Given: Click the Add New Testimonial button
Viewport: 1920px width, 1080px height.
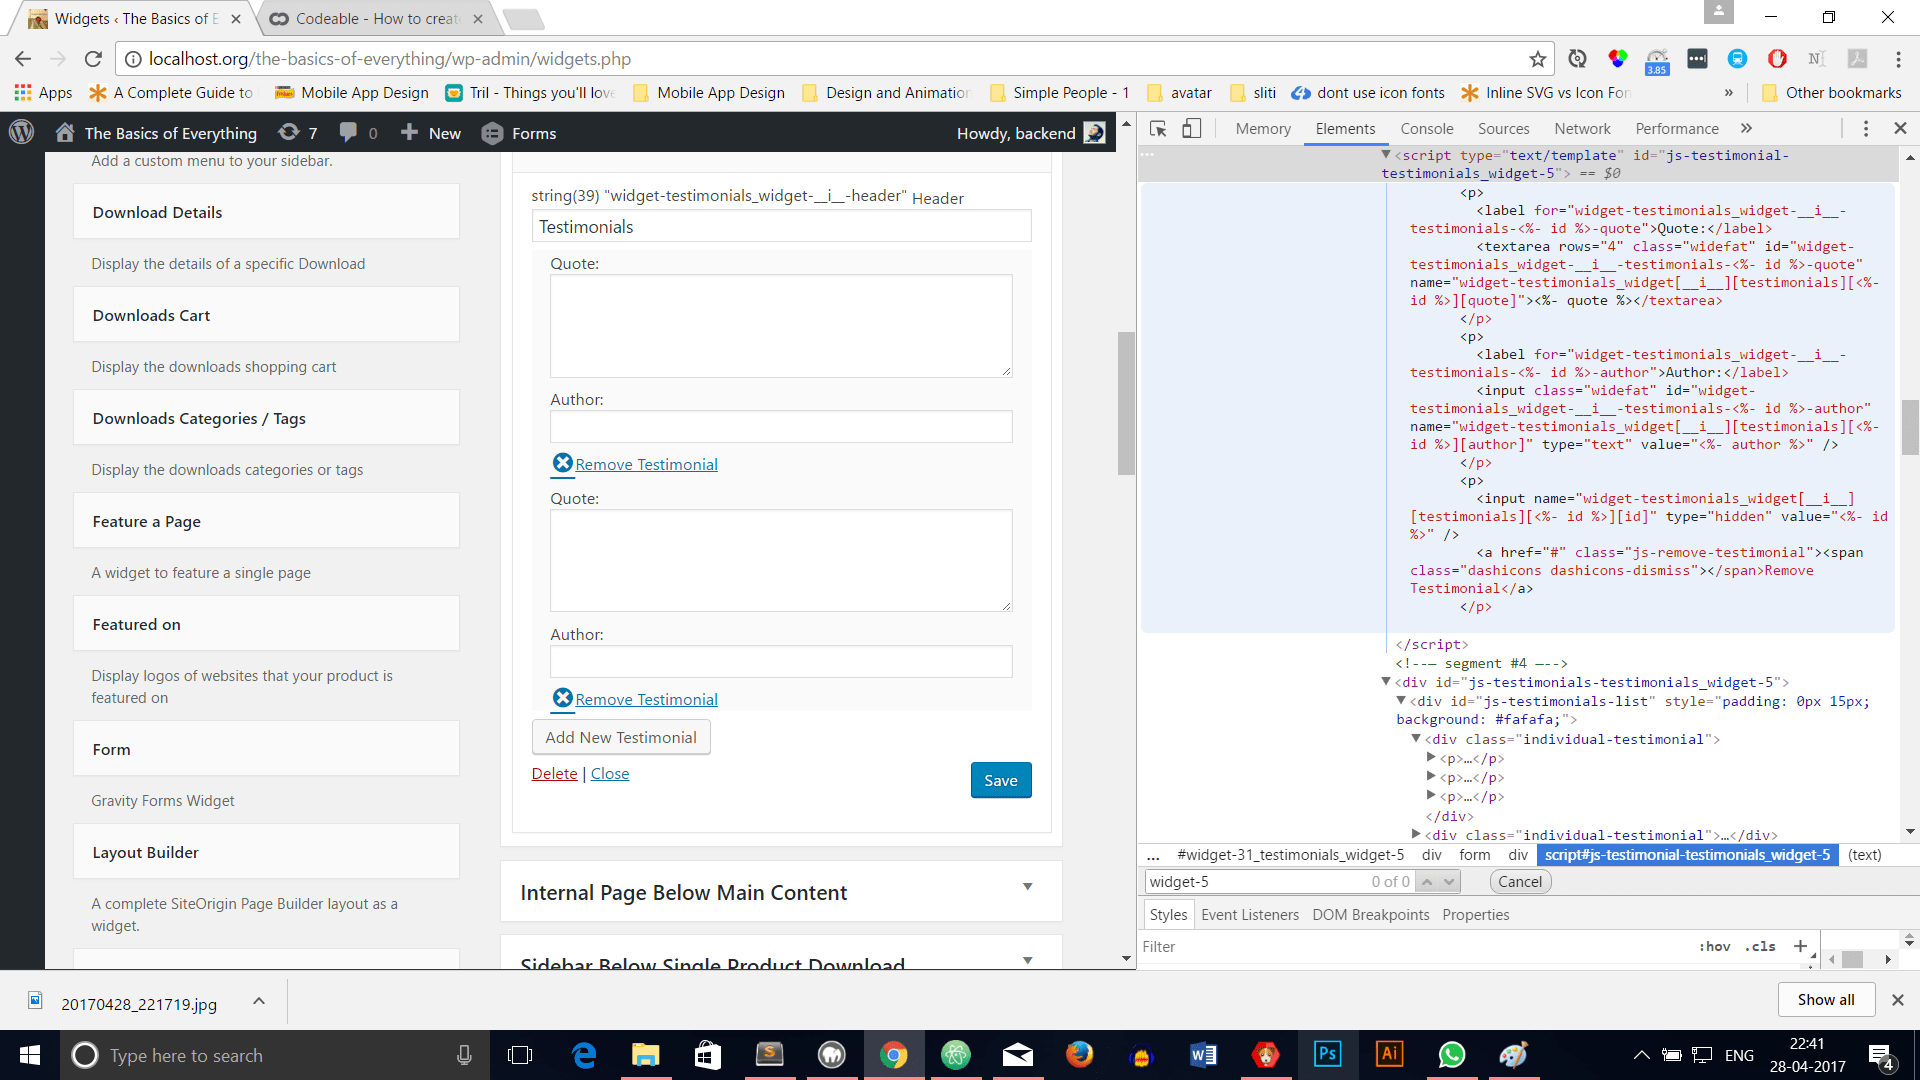Looking at the screenshot, I should click(x=621, y=737).
